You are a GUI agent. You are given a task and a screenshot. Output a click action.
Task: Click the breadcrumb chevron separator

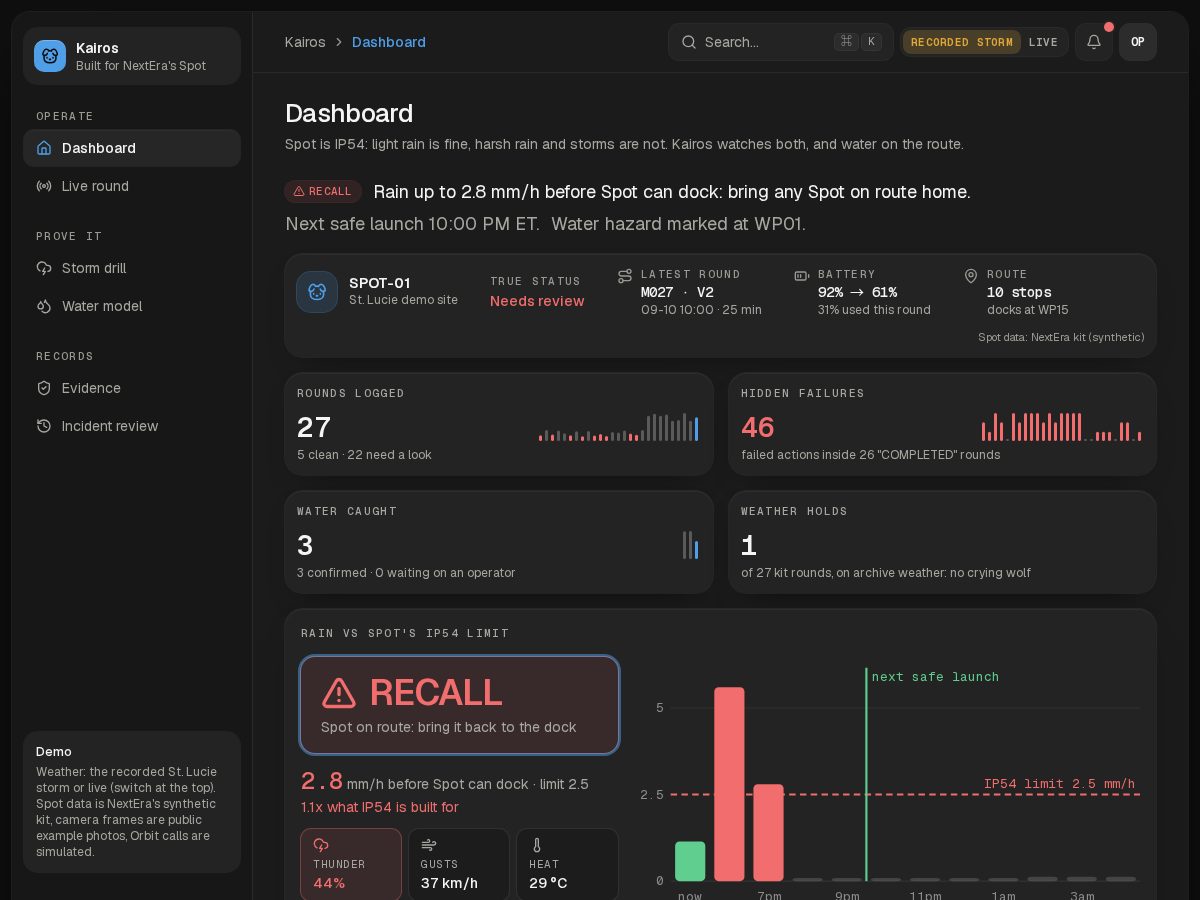pyautogui.click(x=339, y=42)
